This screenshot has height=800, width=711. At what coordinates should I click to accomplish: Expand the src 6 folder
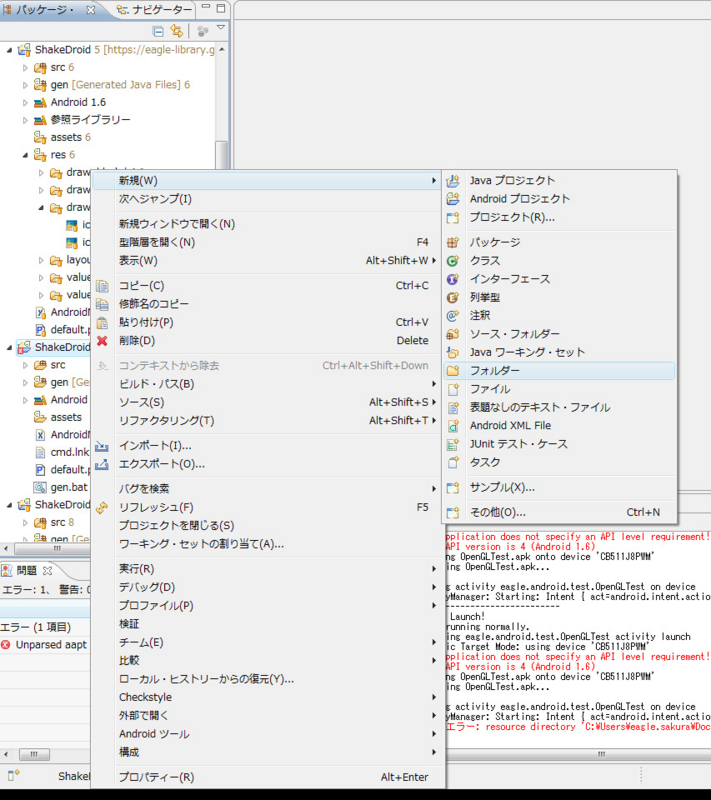pos(25,67)
